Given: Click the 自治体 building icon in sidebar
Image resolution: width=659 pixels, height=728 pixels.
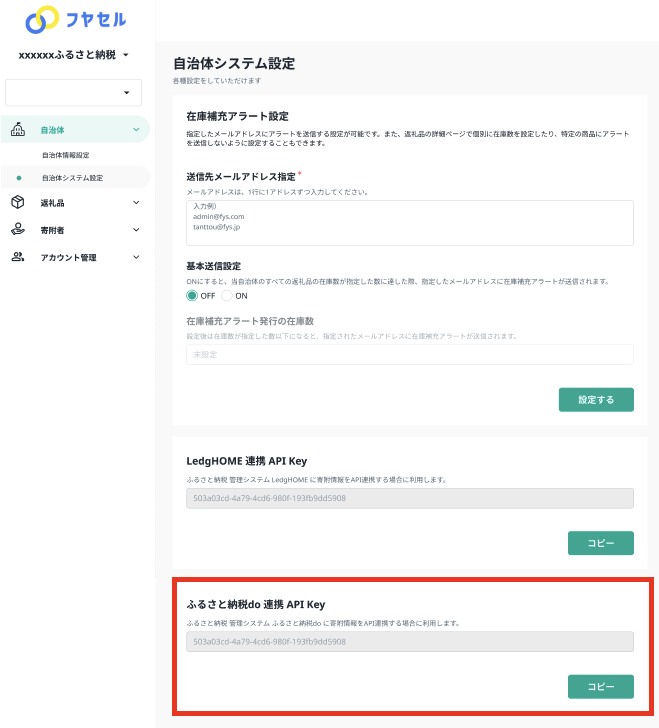Looking at the screenshot, I should pos(18,129).
